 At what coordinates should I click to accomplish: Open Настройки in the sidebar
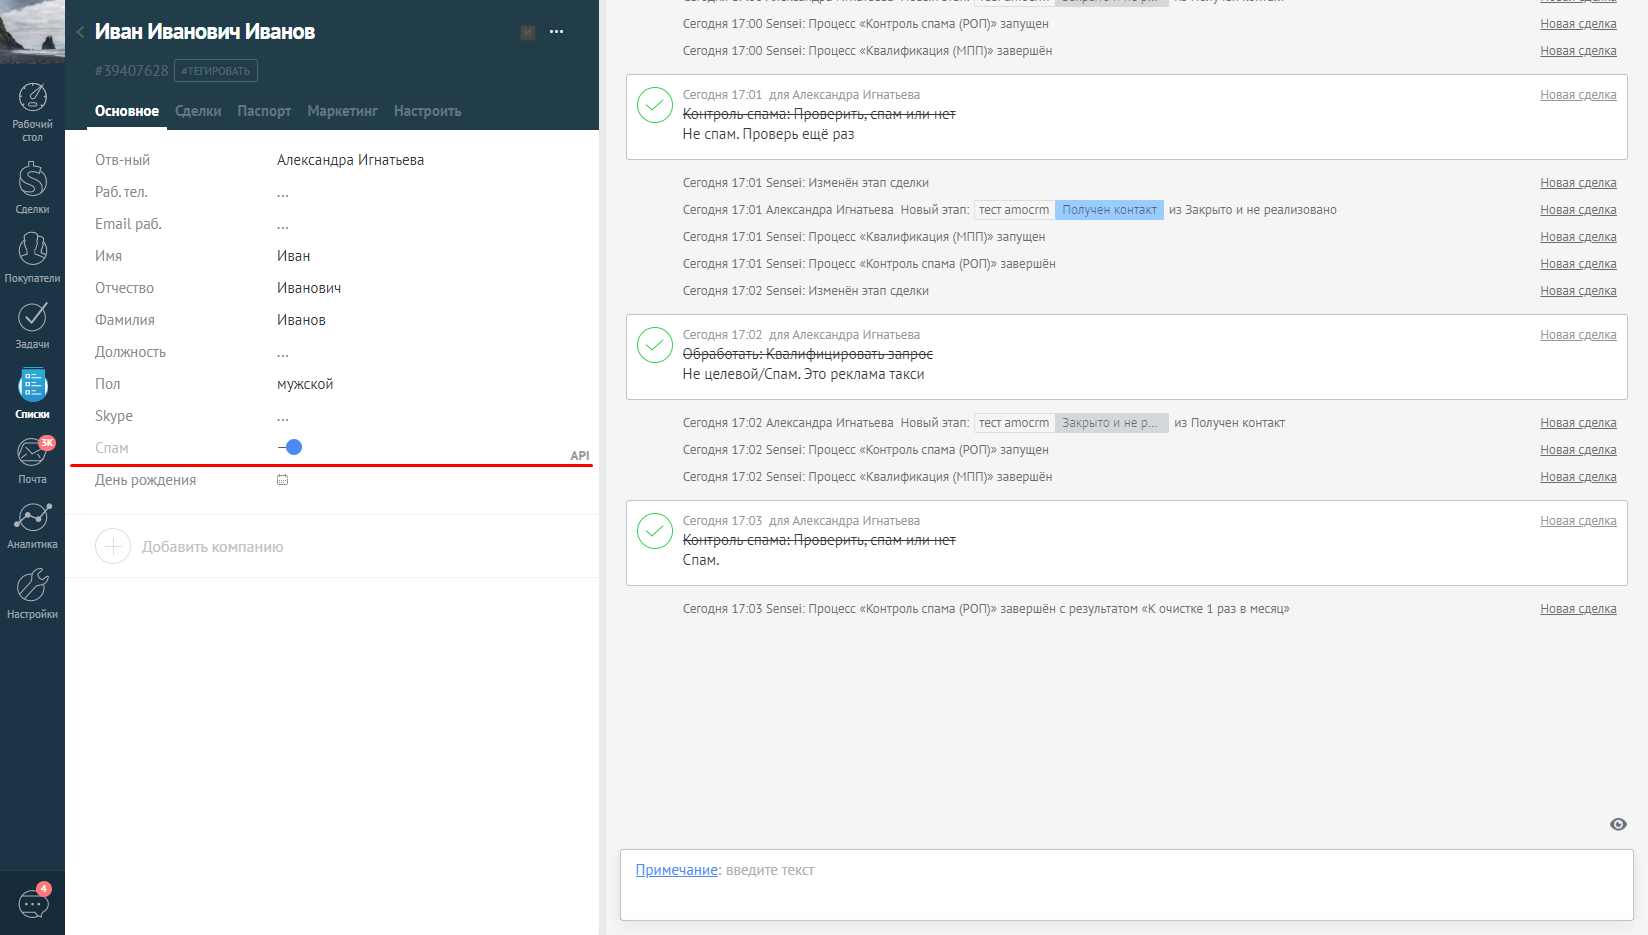point(32,594)
